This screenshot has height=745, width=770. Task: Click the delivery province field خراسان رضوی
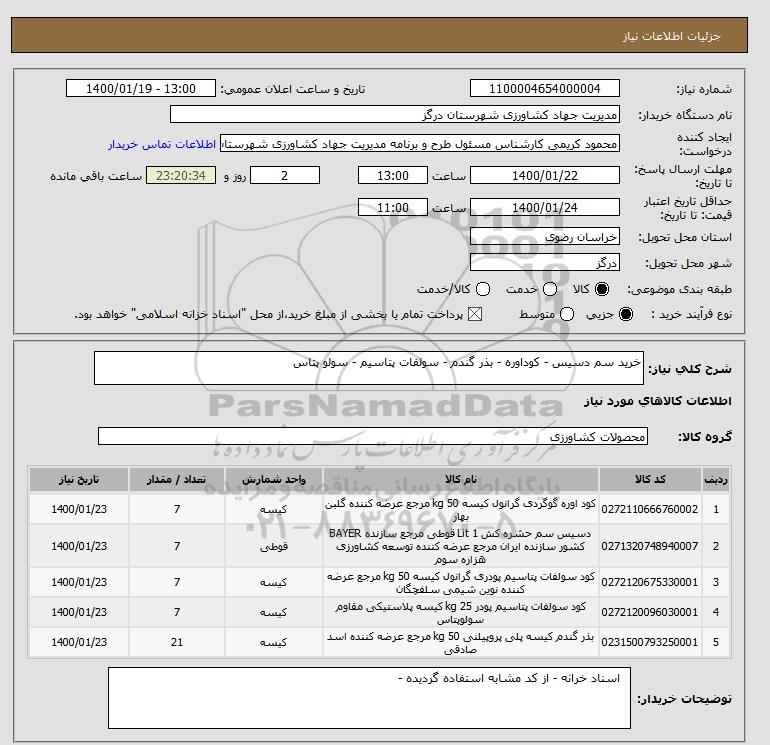tap(545, 237)
